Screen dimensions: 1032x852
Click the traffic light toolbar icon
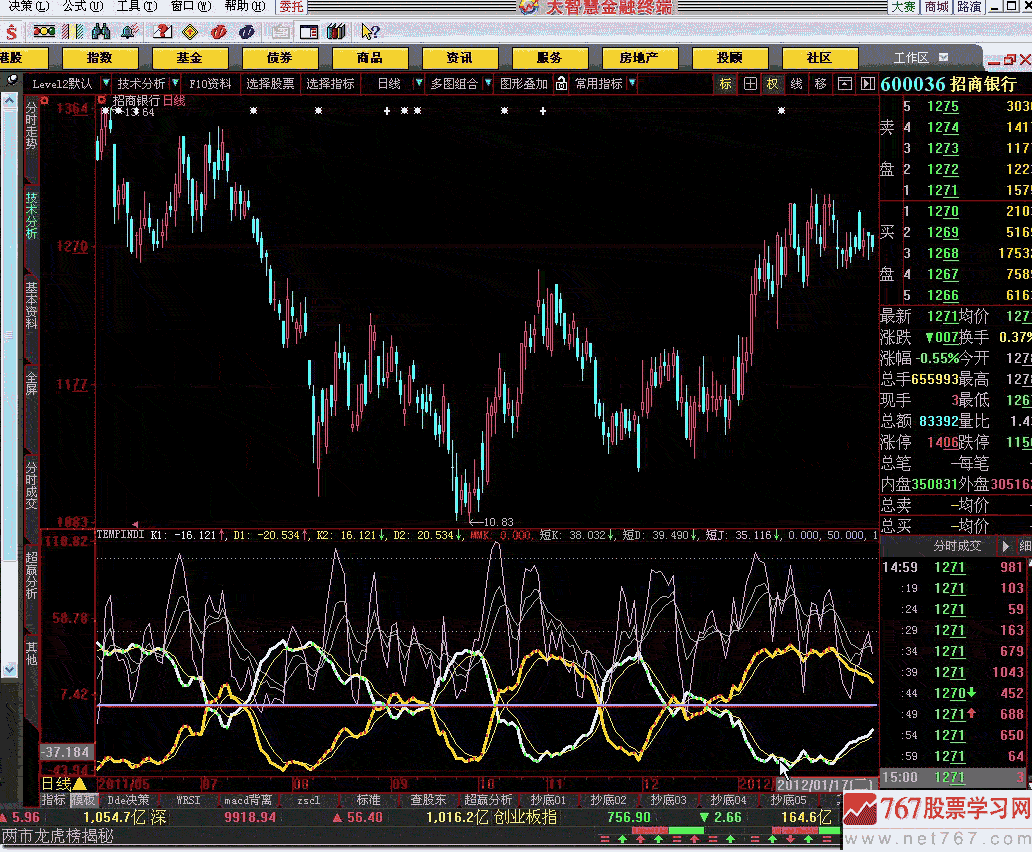click(x=44, y=31)
